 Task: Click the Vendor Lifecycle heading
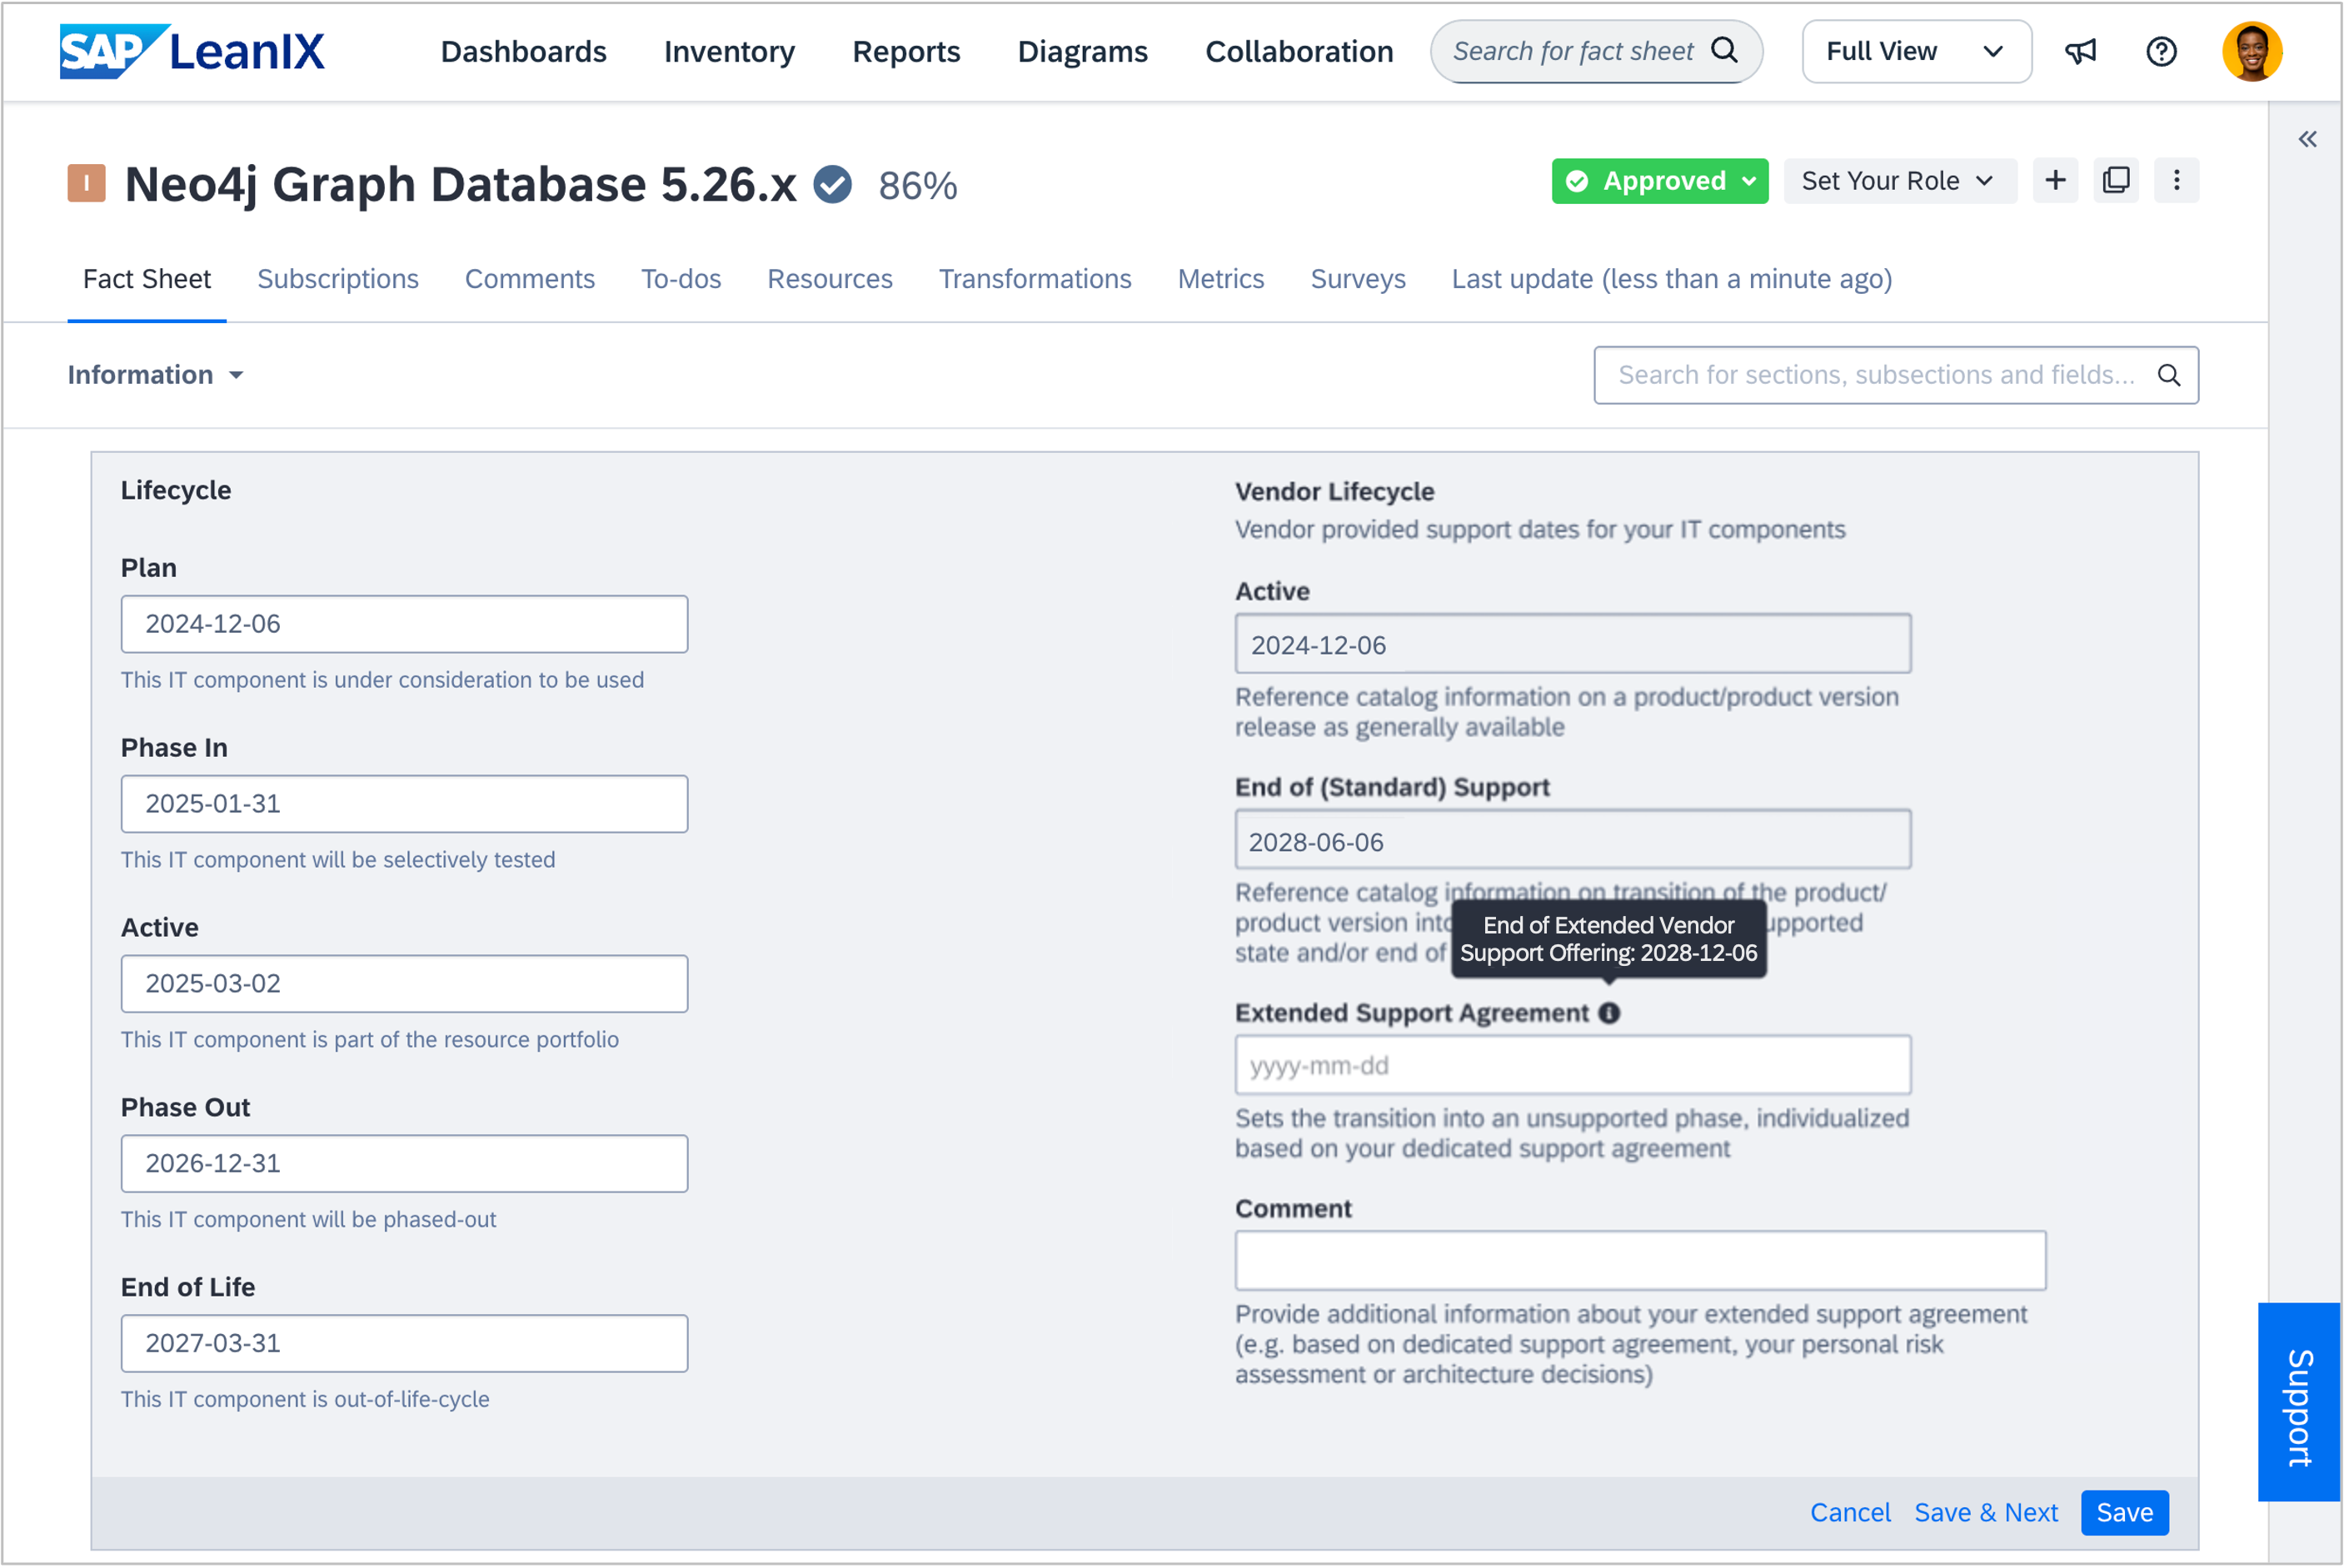(x=1334, y=491)
